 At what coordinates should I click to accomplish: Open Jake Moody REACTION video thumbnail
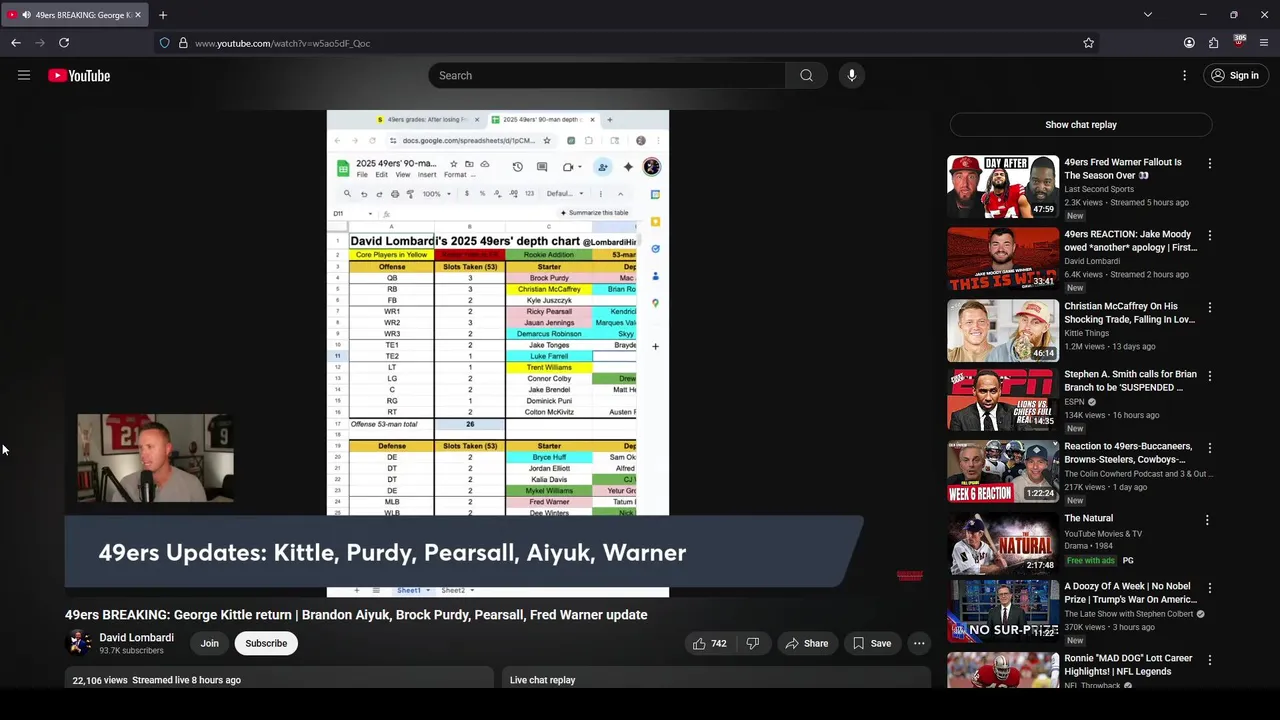point(1002,258)
